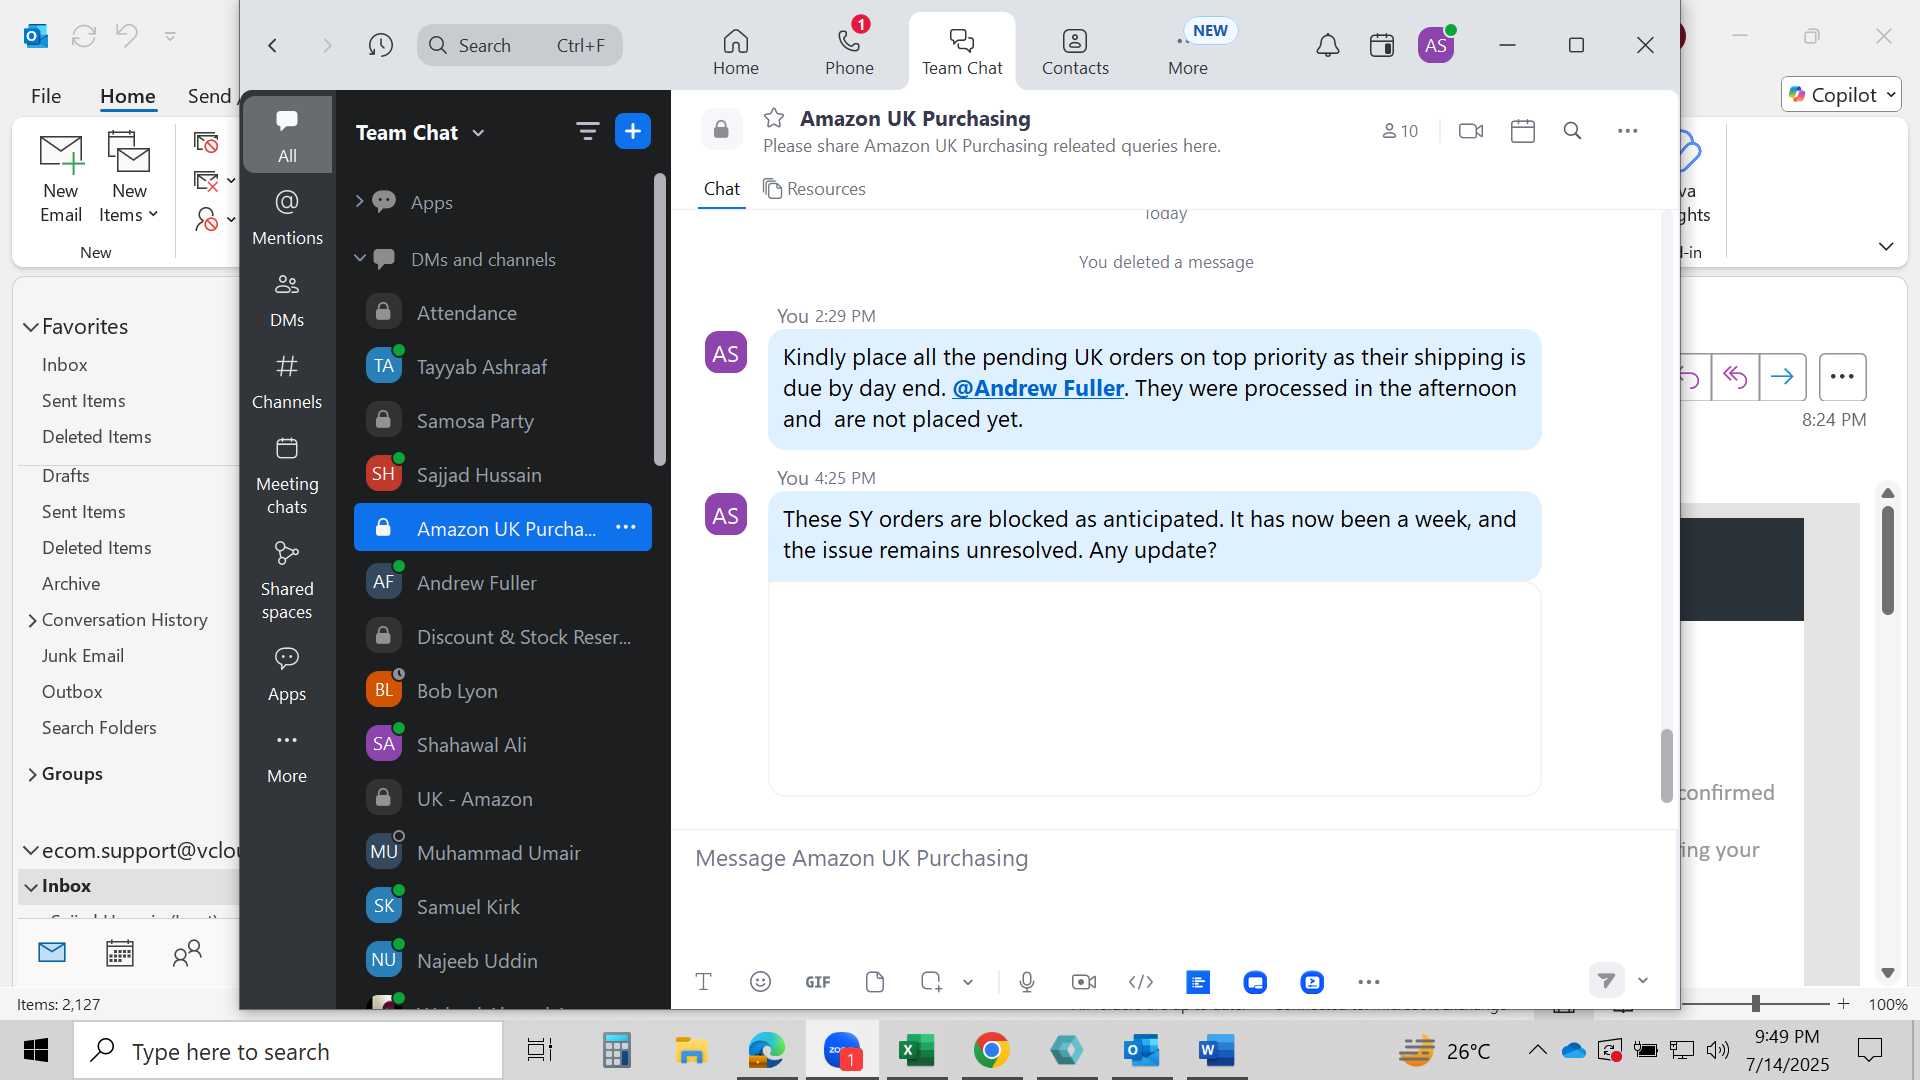Open the Discount & Stock Reser... channel
1920x1080 pixels.
pyautogui.click(x=503, y=636)
